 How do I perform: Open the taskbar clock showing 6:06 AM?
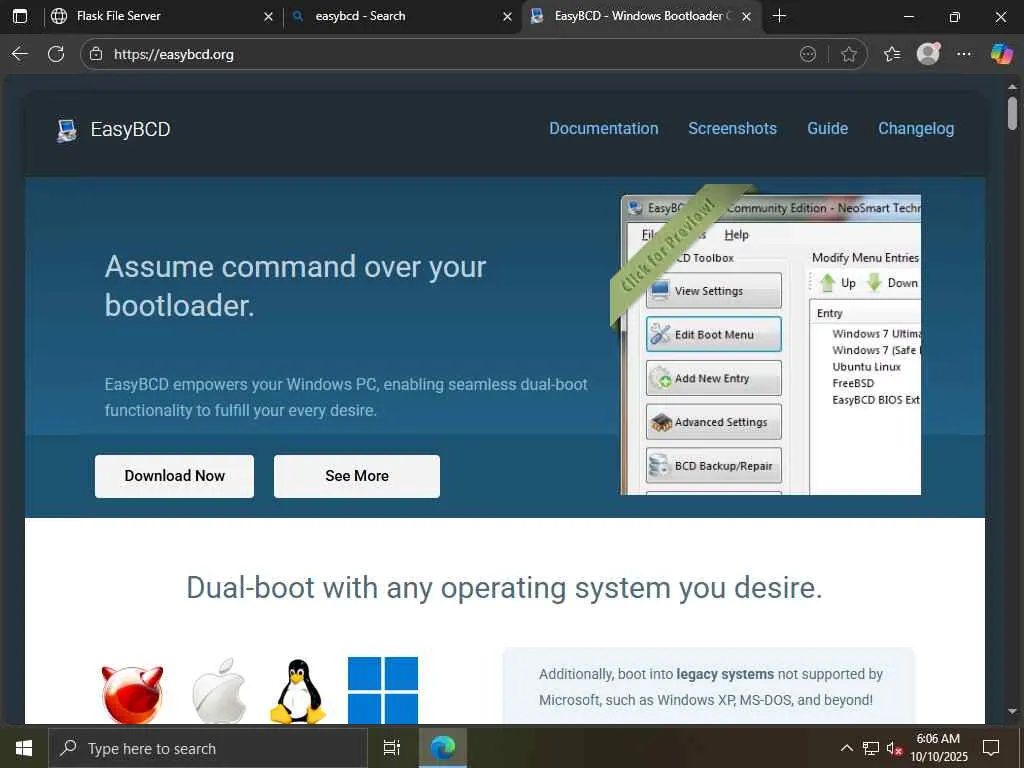coord(939,748)
